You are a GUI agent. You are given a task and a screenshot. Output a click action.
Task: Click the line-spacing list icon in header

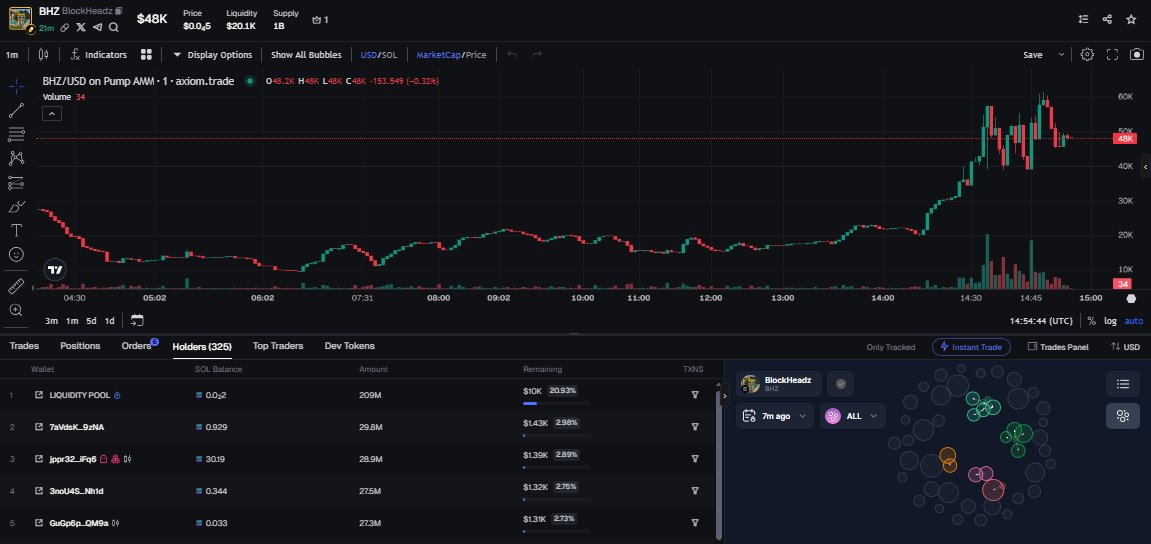pos(1083,19)
